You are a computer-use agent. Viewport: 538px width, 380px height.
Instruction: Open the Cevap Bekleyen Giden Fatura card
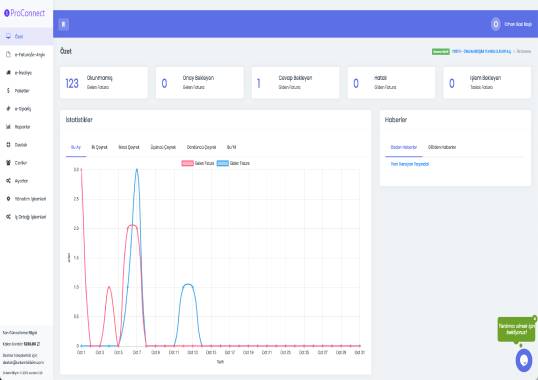pos(295,83)
